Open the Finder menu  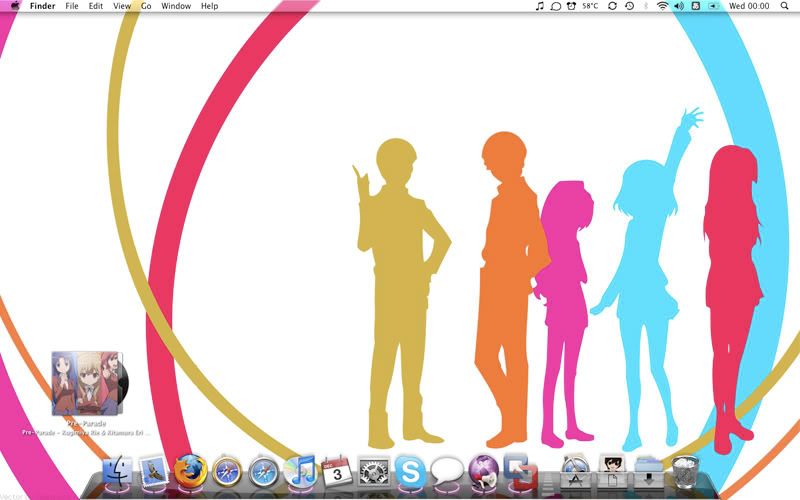[42, 6]
